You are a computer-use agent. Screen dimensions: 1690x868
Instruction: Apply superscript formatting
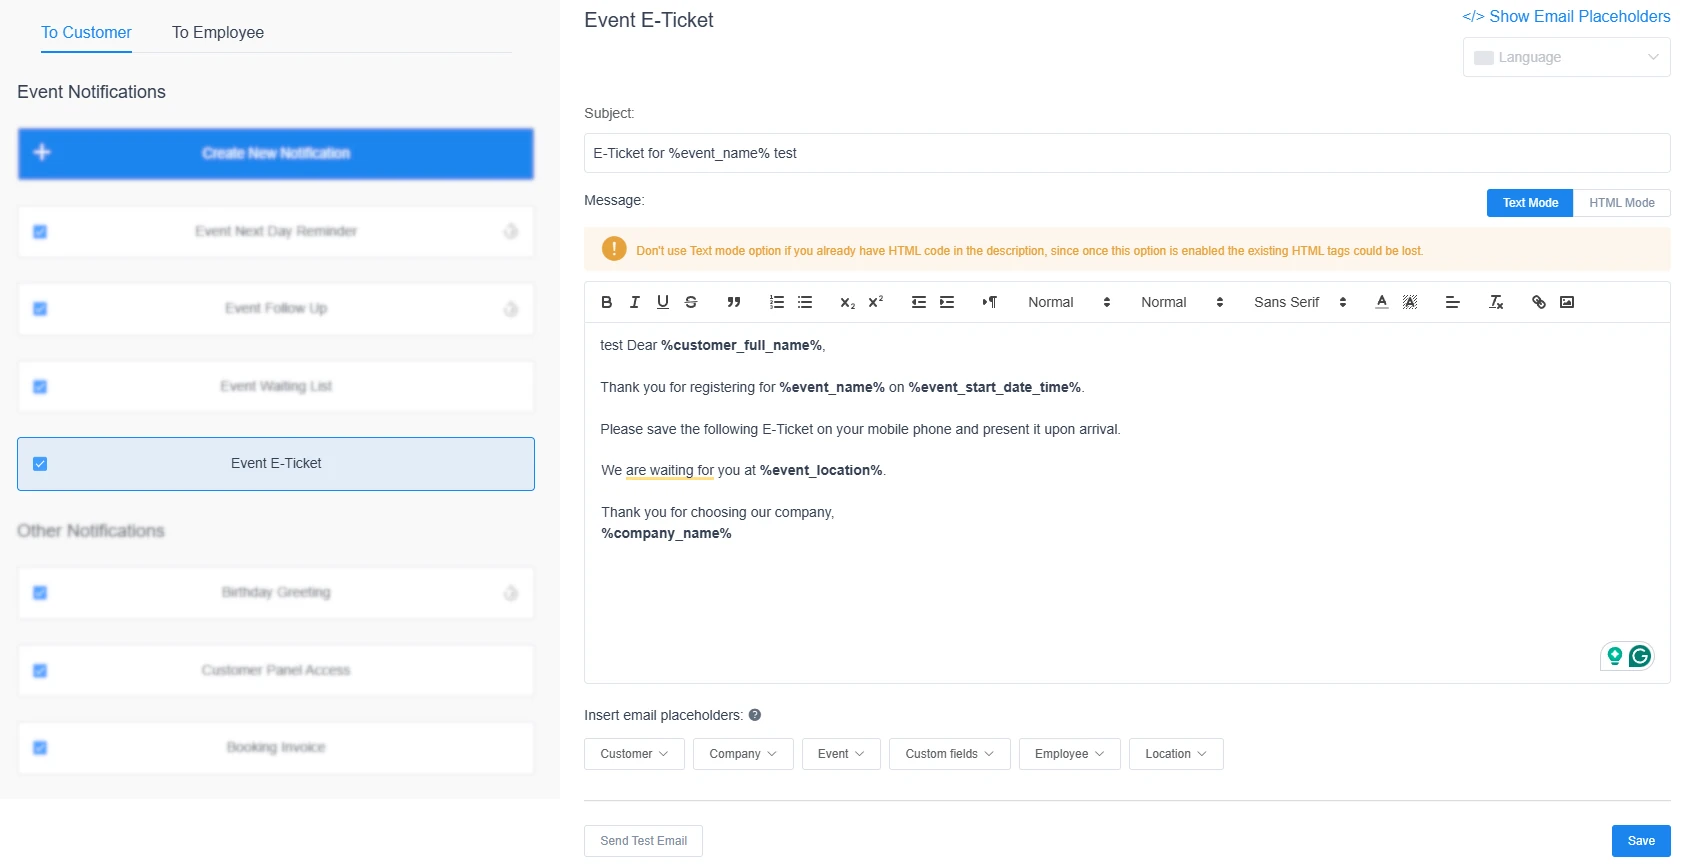[x=875, y=302]
